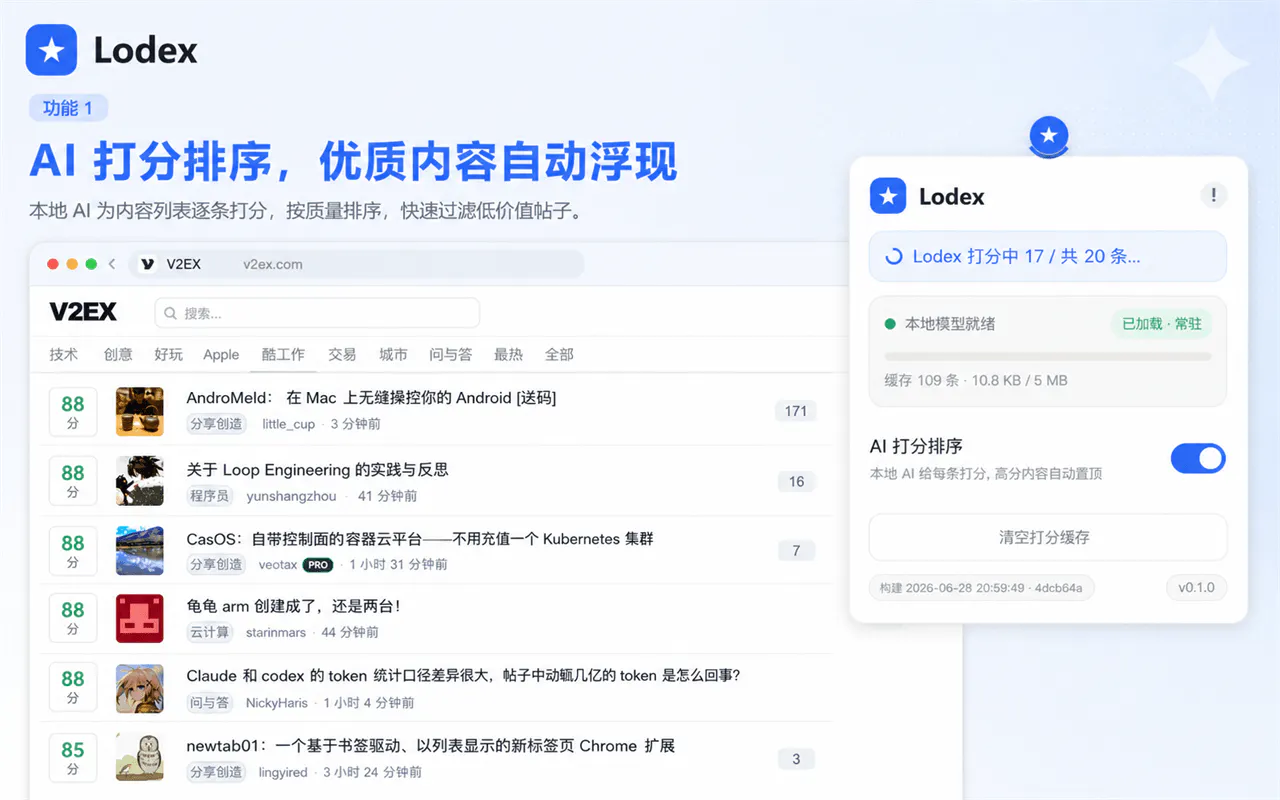Click the 云计算 node tag
The height and width of the screenshot is (800, 1280).
(x=209, y=632)
